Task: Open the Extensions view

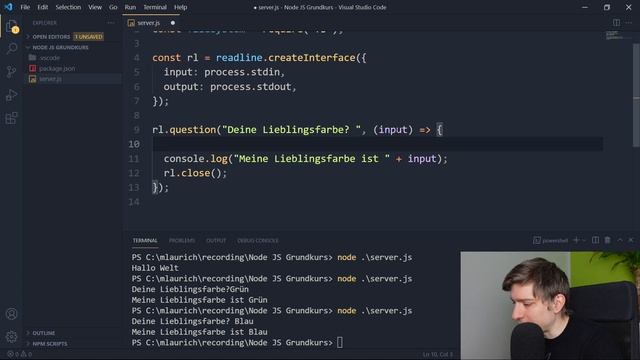Action: [x=11, y=118]
